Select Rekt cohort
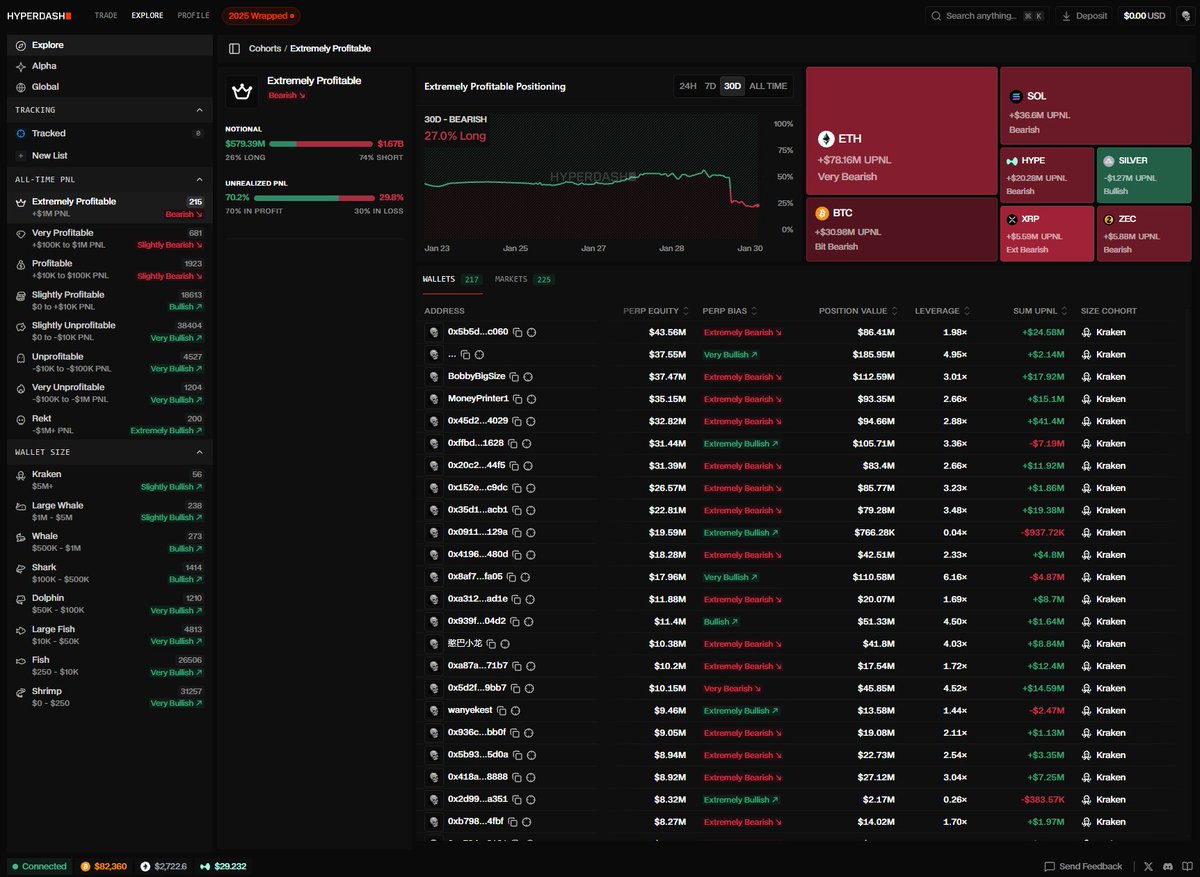This screenshot has height=877, width=1200. [x=108, y=424]
